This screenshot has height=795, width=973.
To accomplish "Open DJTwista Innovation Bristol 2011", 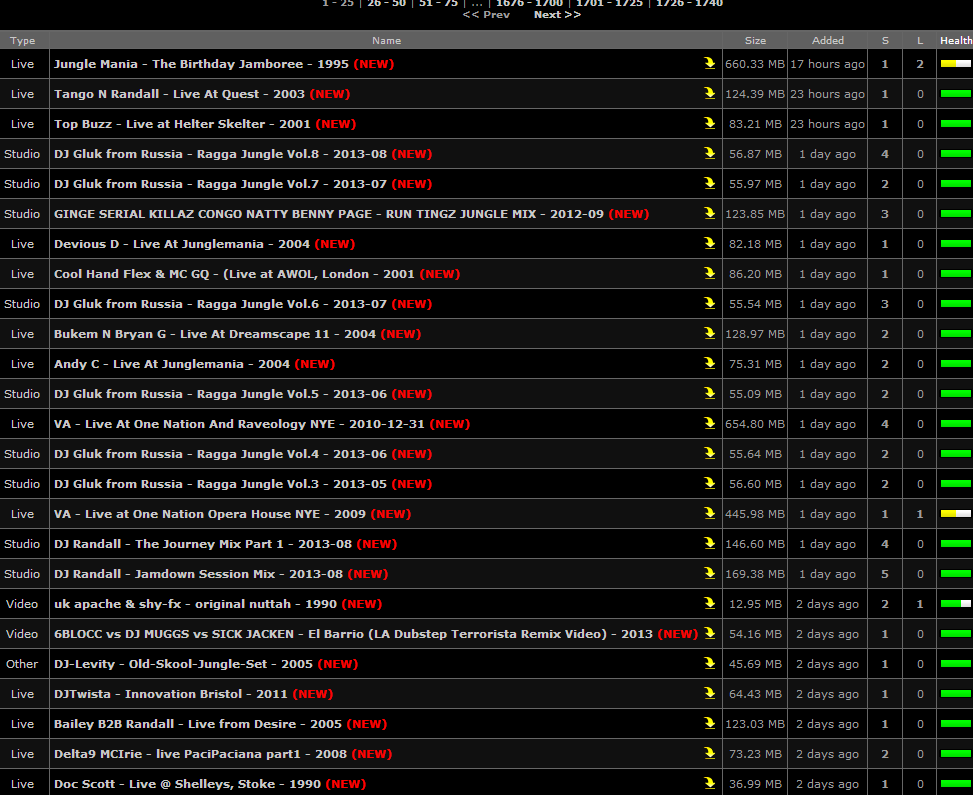I will 171,694.
